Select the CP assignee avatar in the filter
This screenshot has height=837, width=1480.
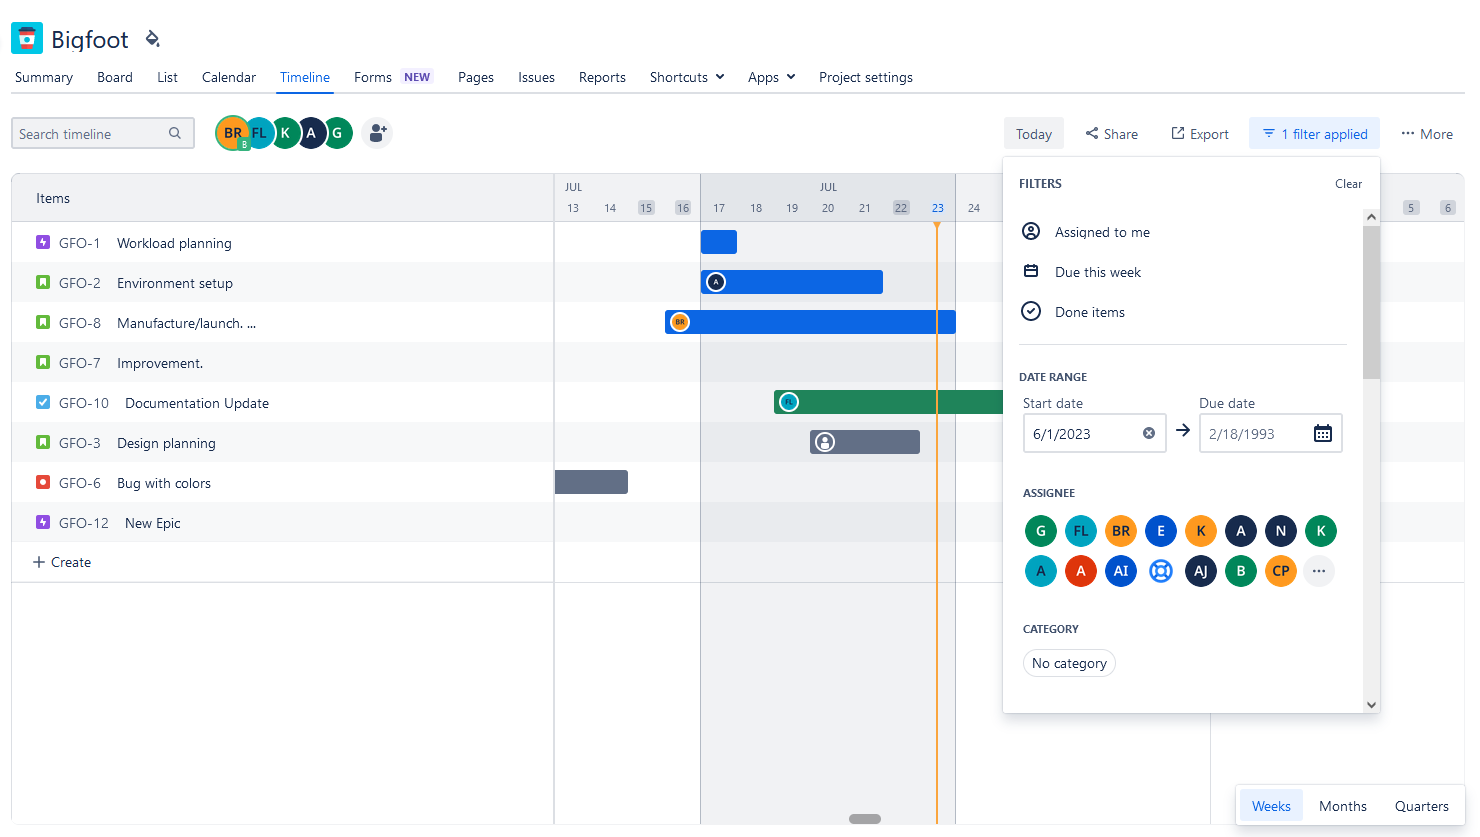1280,570
